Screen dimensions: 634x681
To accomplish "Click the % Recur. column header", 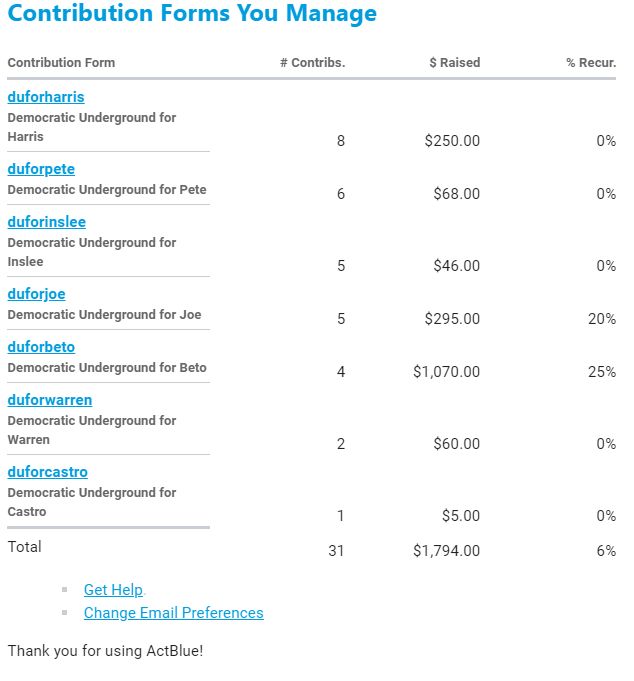I will click(590, 62).
